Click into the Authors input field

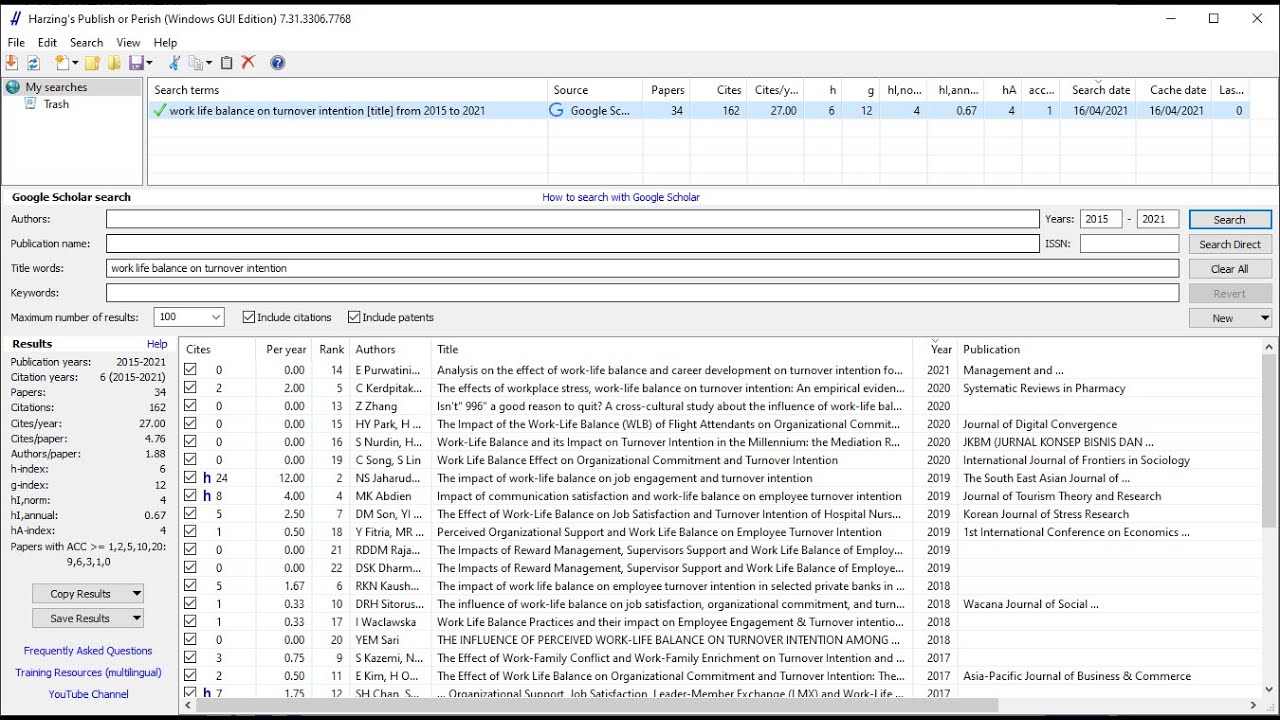point(573,219)
